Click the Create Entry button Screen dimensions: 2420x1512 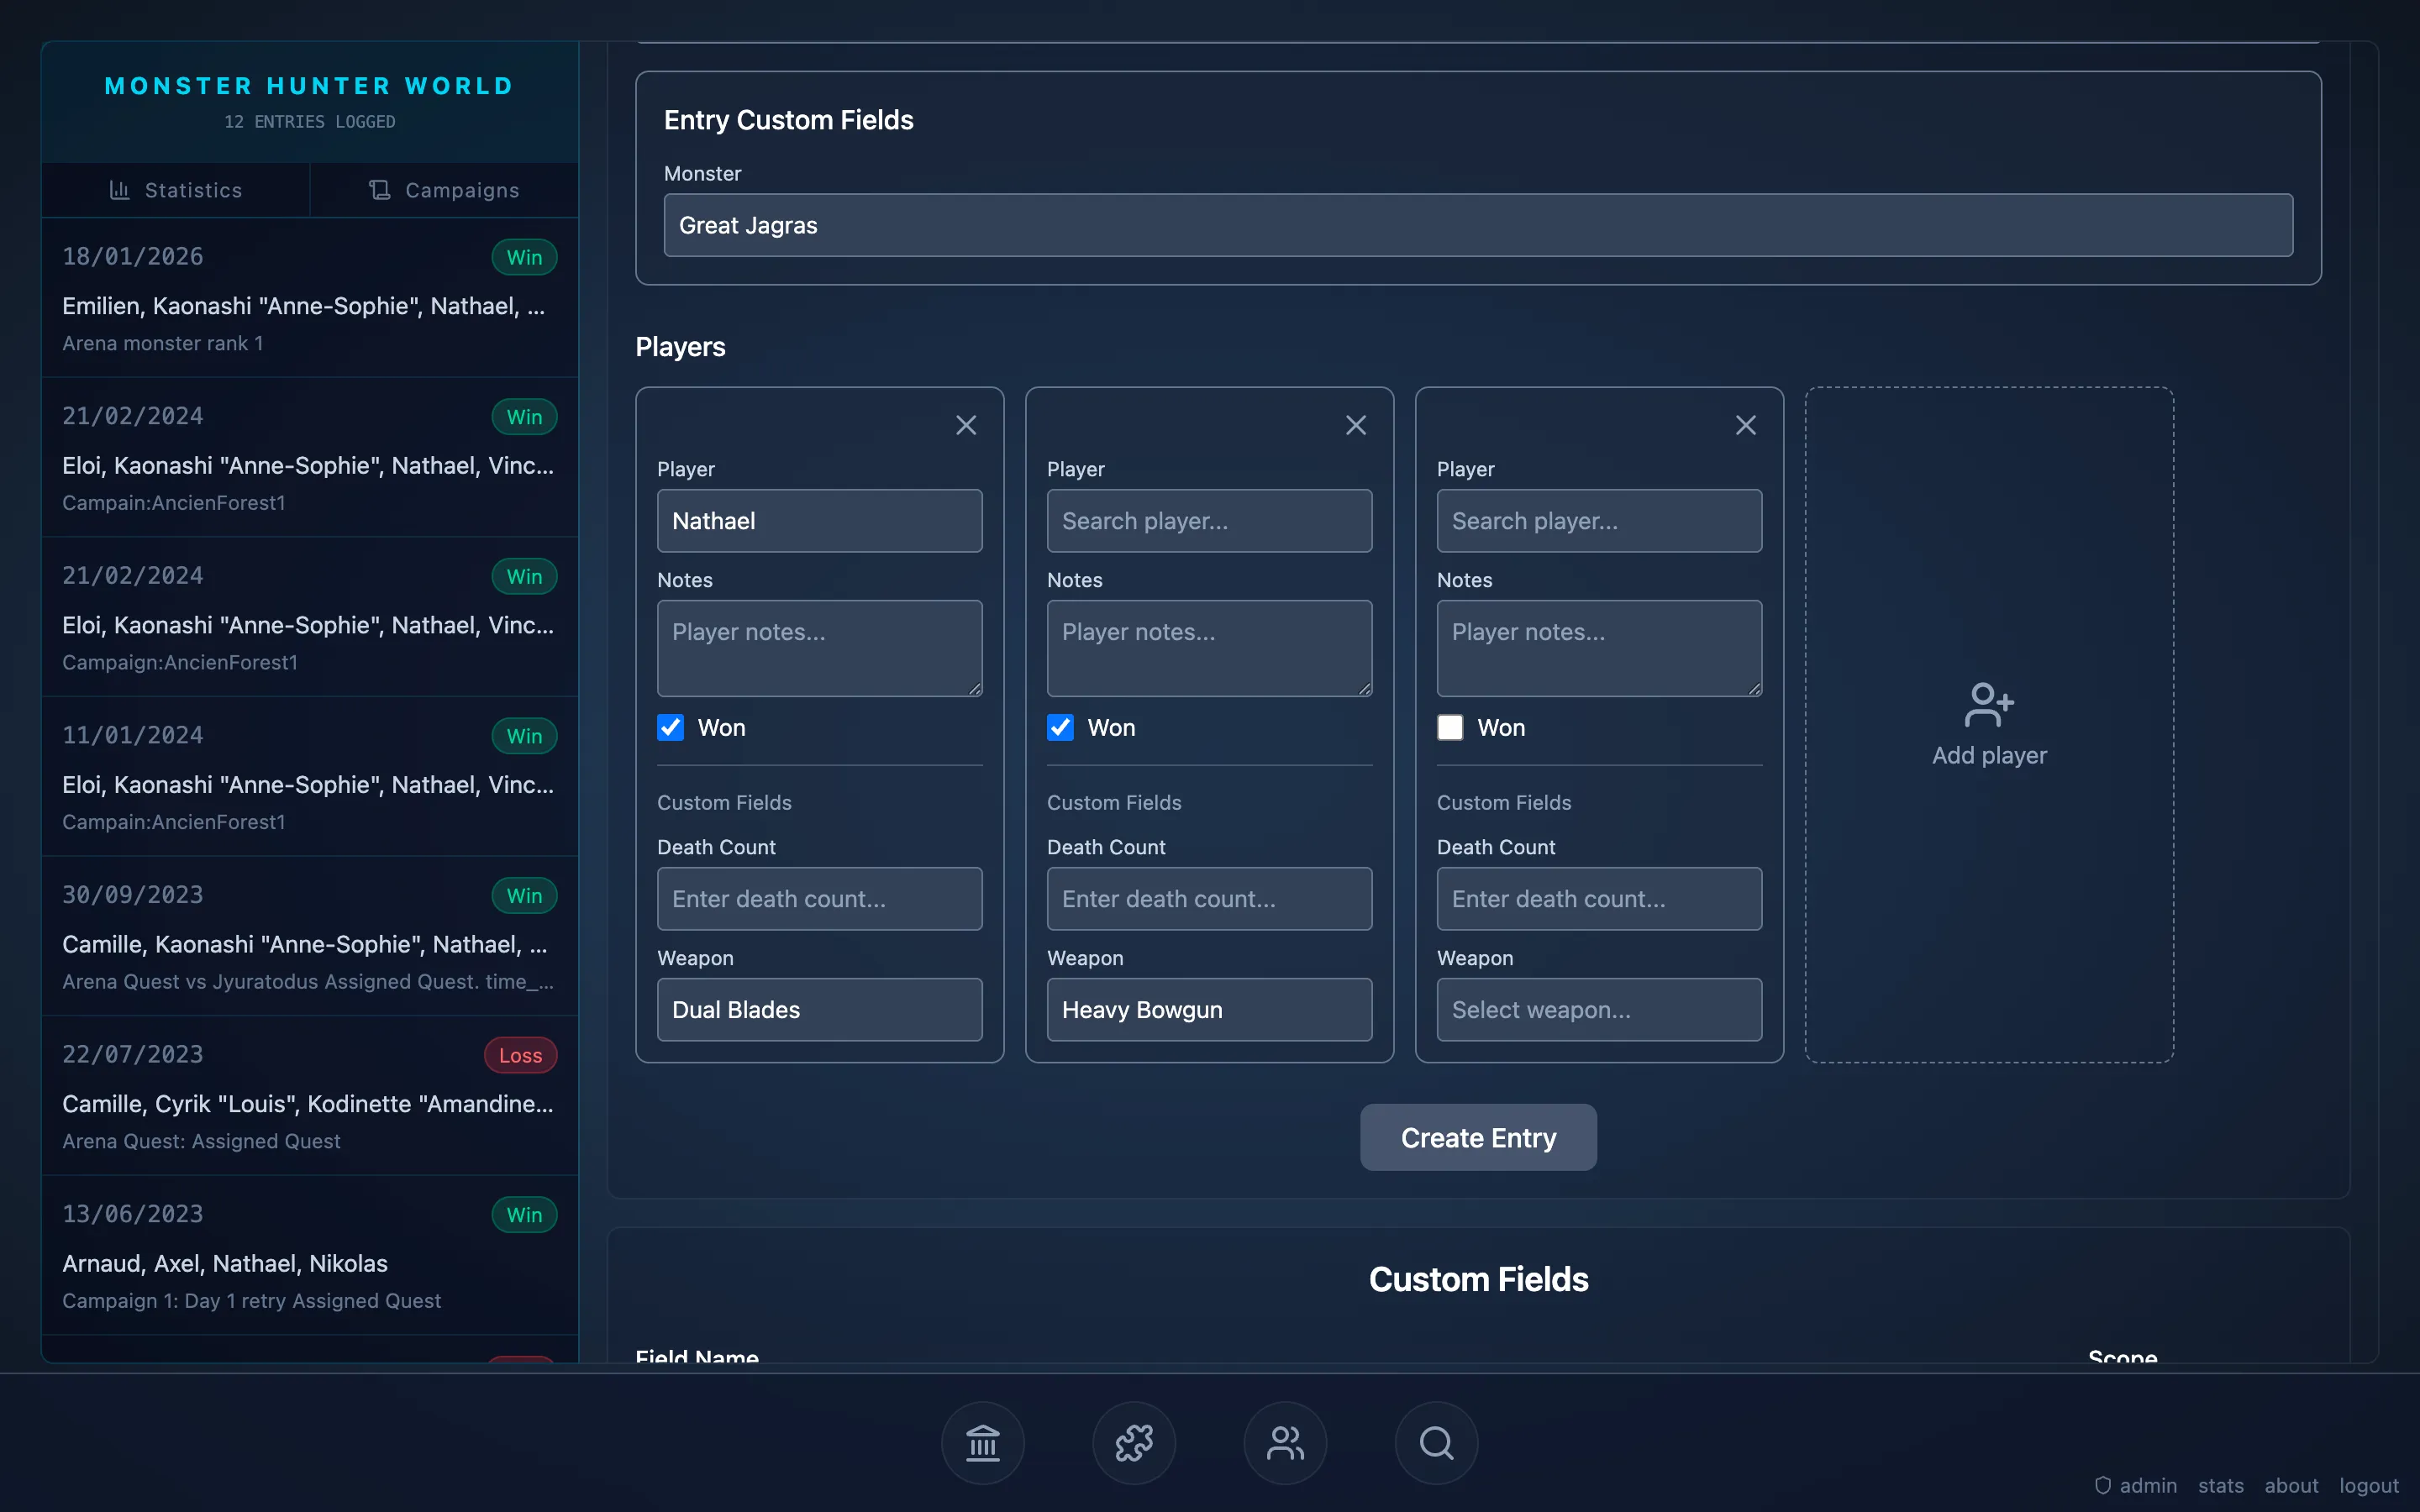click(x=1478, y=1138)
